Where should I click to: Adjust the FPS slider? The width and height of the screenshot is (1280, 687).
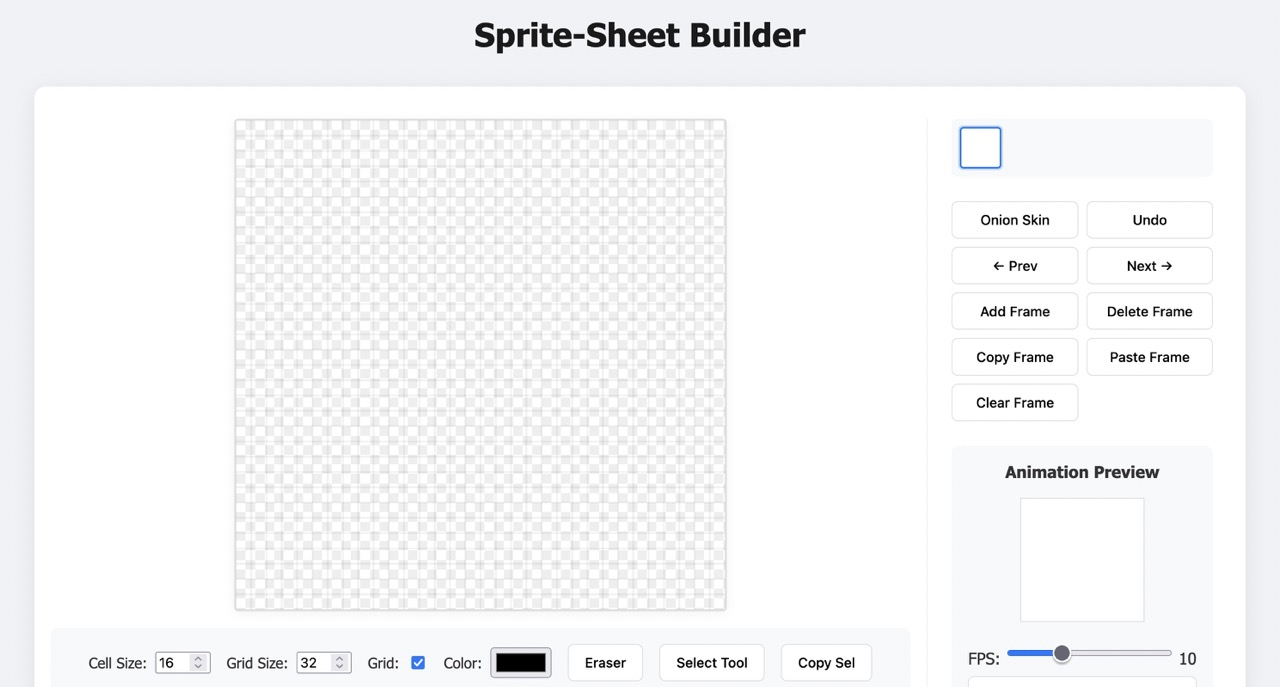[x=1062, y=653]
